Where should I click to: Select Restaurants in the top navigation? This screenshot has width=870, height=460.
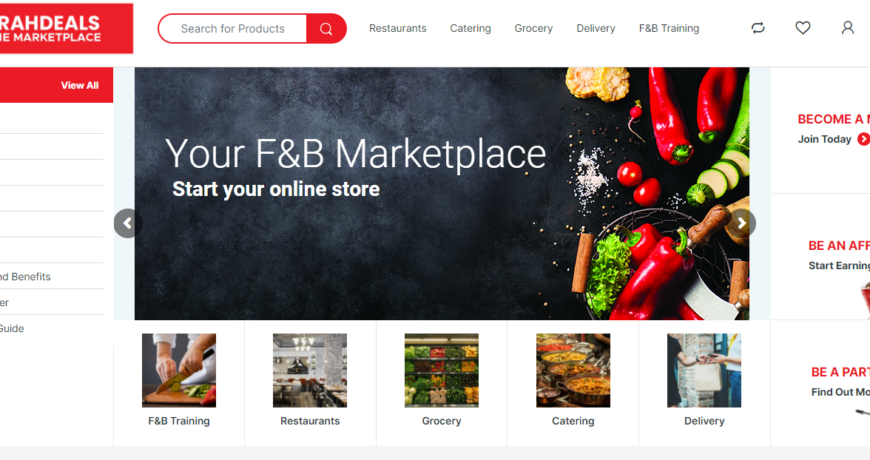click(398, 28)
